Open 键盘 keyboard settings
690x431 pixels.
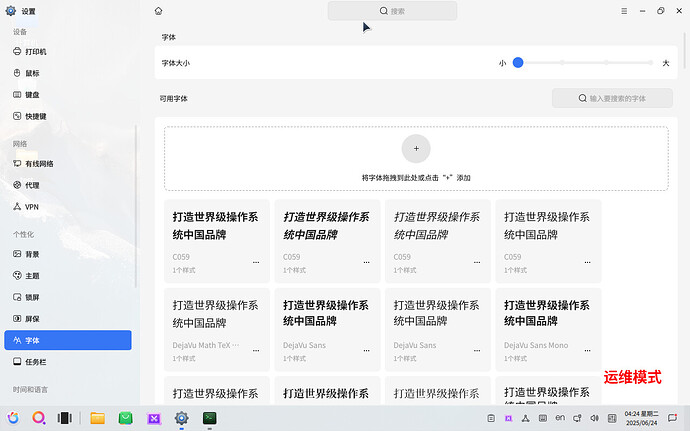[68, 95]
